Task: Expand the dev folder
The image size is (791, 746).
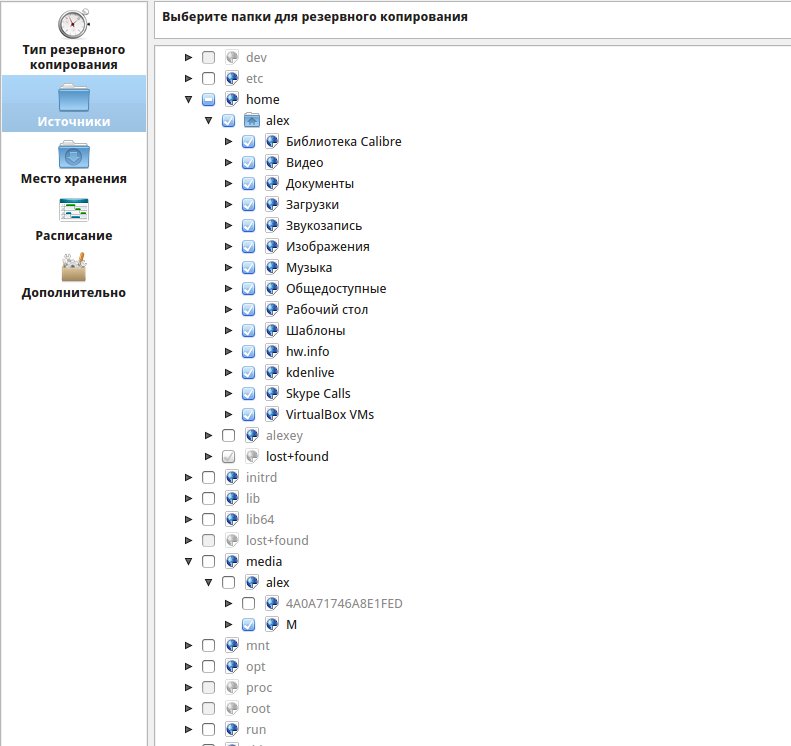Action: [x=189, y=58]
